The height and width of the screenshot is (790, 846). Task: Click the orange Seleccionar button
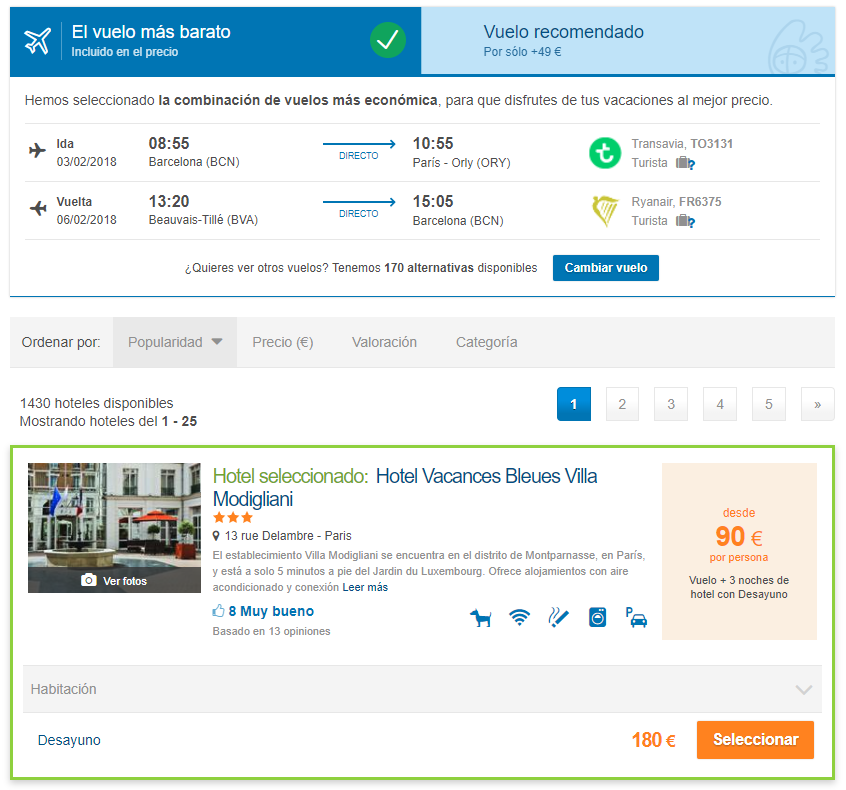click(755, 740)
